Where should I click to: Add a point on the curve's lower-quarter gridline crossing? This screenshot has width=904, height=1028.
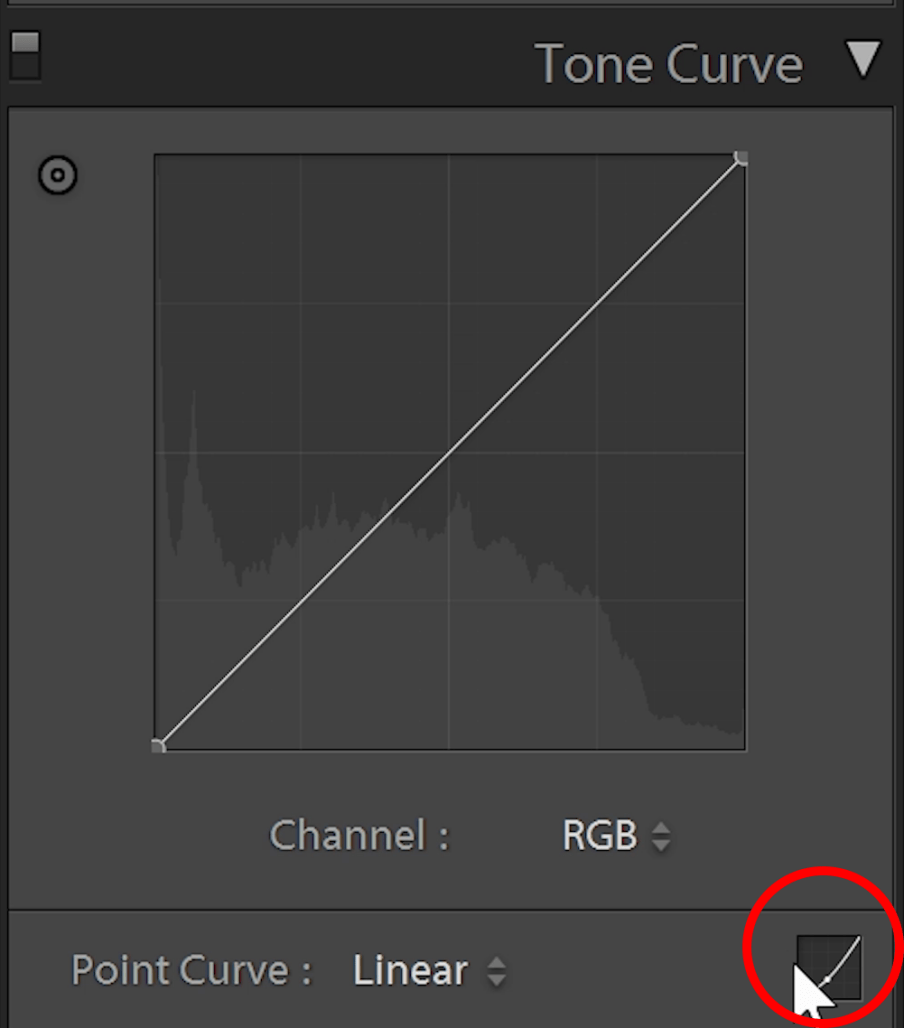click(302, 600)
